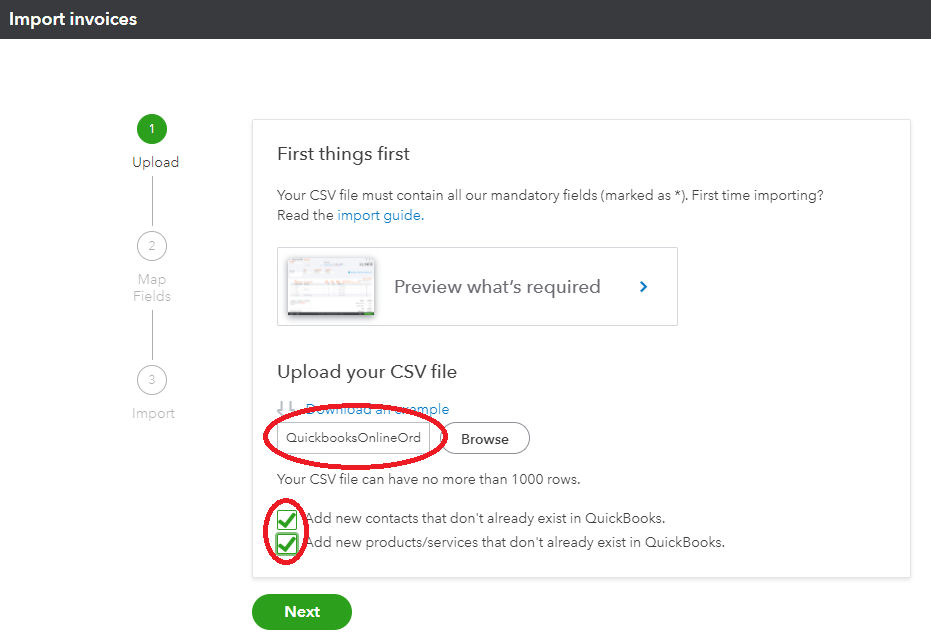Open the preview screenshot thumbnail
931x636 pixels.
tap(331, 286)
